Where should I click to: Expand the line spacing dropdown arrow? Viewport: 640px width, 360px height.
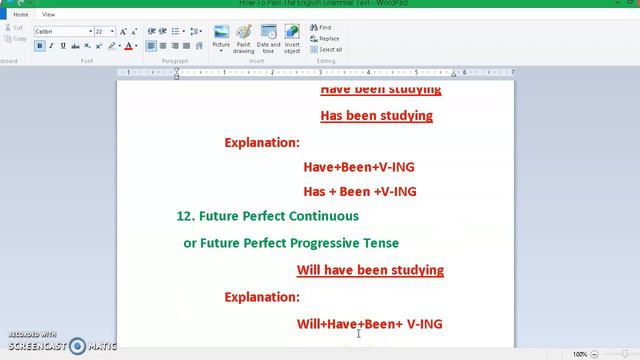point(201,31)
